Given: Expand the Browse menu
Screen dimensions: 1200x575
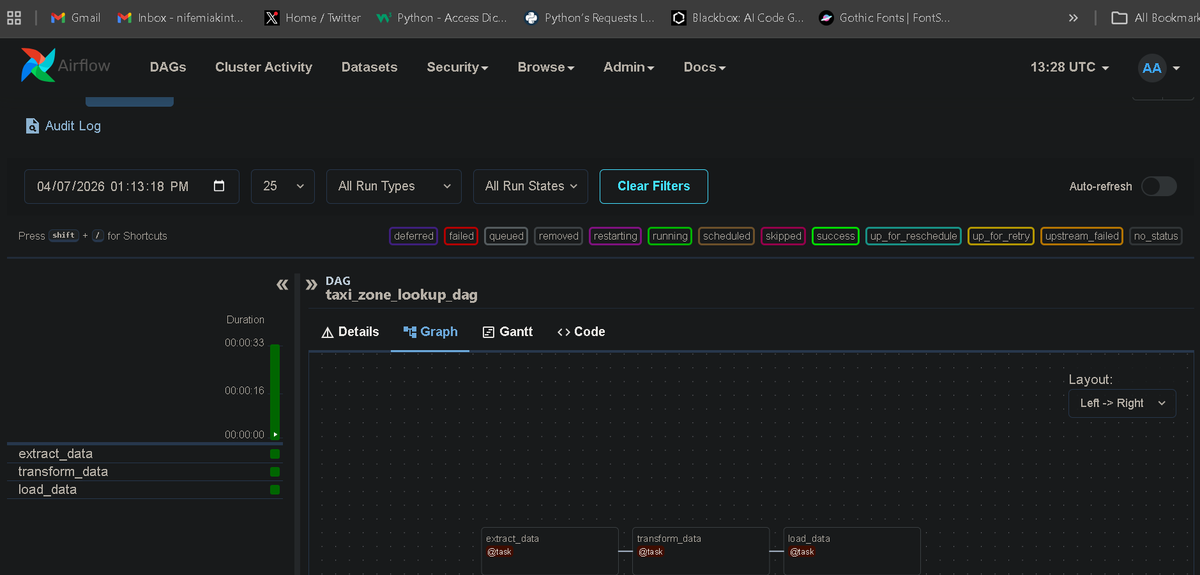Looking at the screenshot, I should click(x=546, y=67).
